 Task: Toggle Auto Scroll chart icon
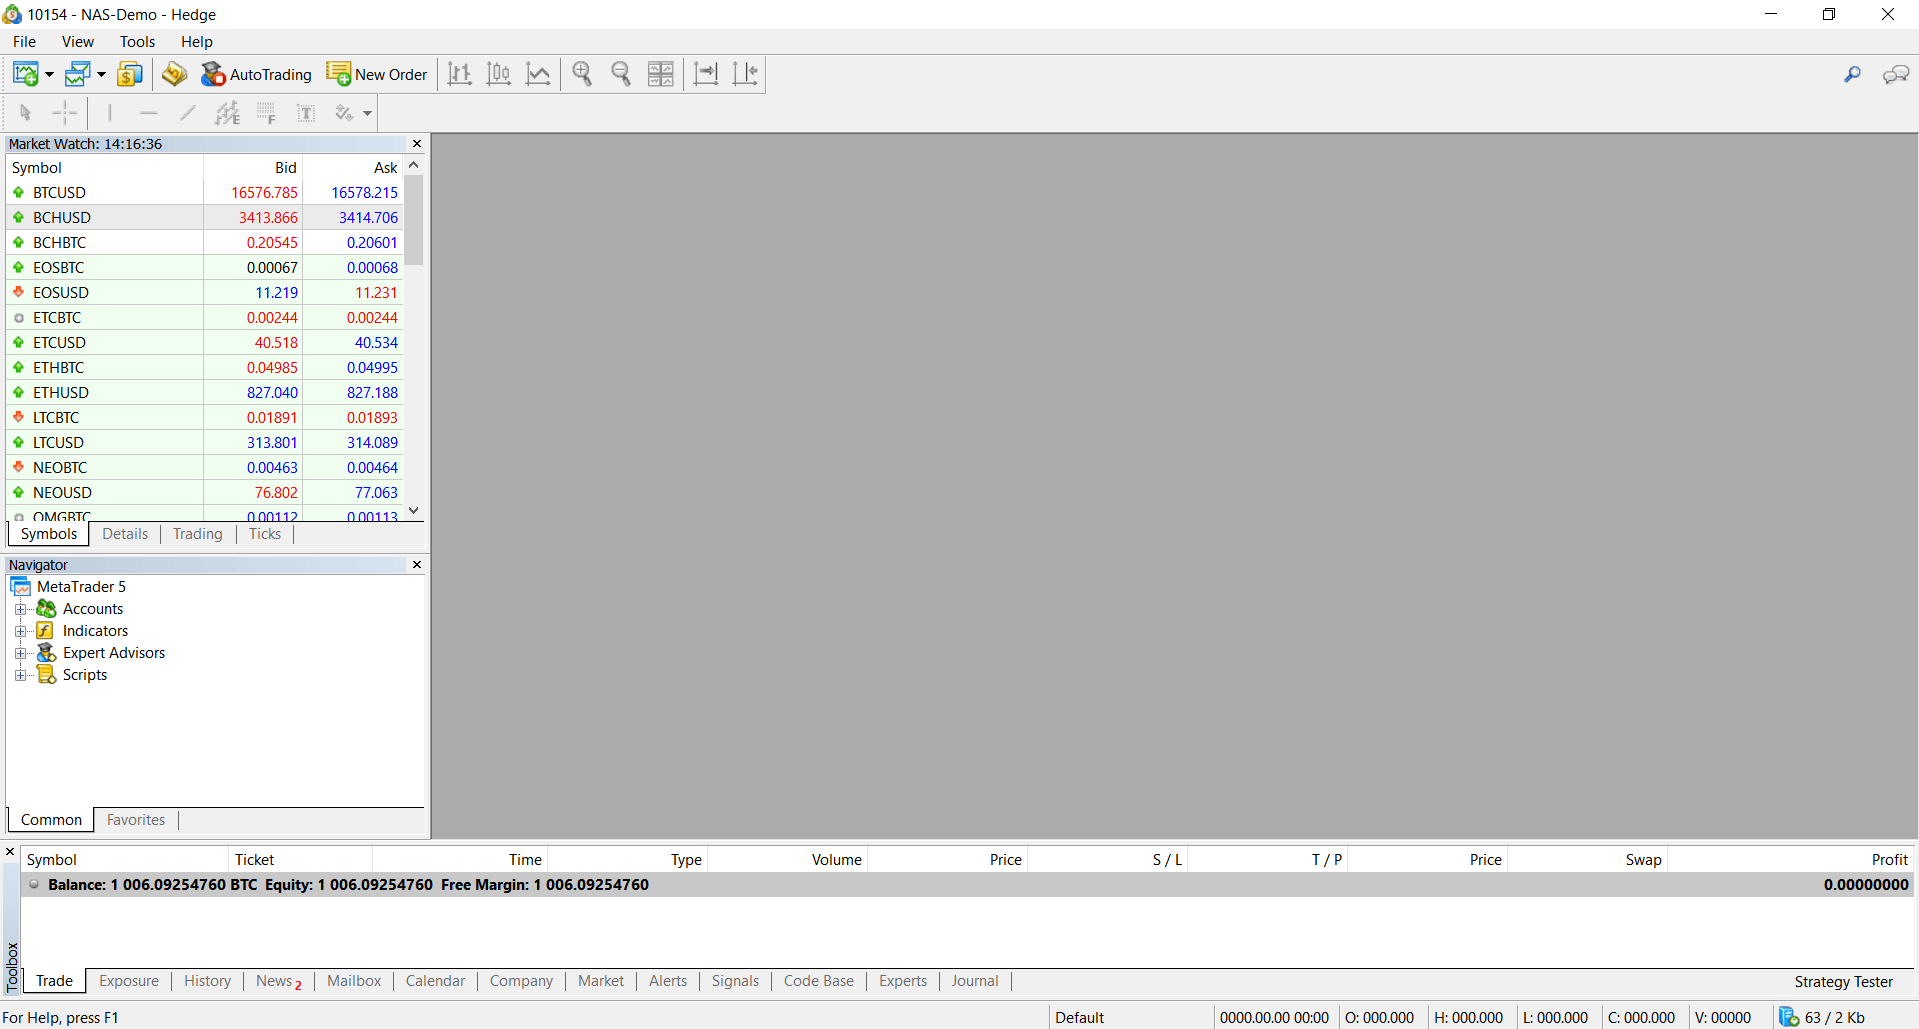706,74
